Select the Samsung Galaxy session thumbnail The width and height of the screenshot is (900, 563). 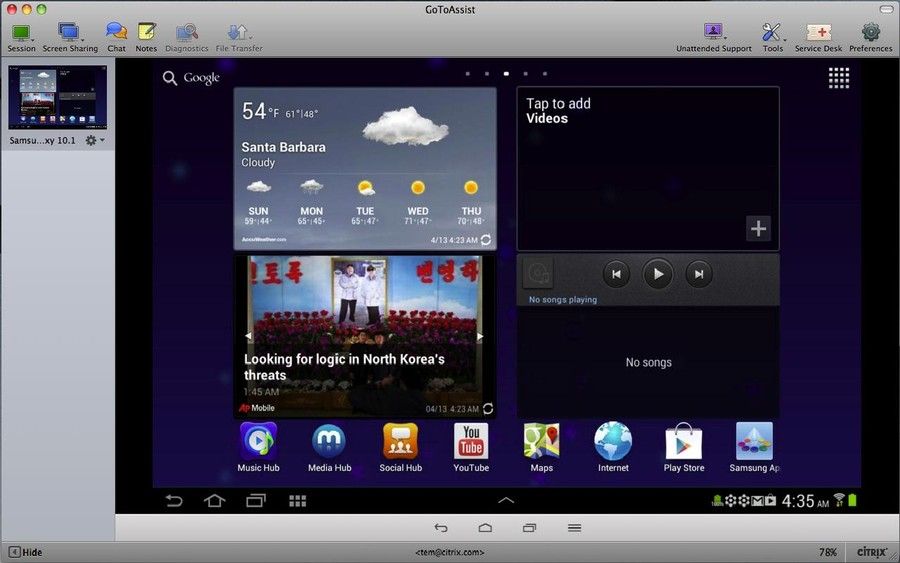click(57, 97)
